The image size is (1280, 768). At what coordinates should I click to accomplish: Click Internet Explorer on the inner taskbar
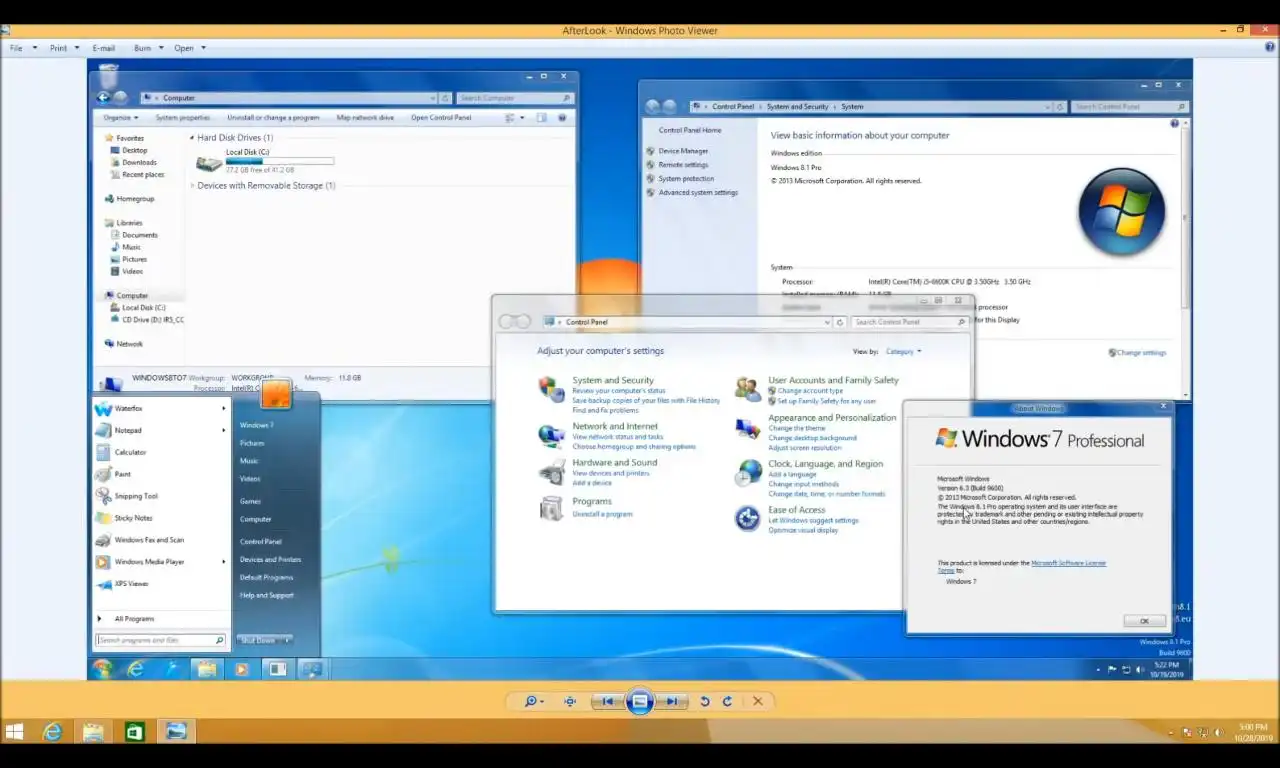tap(135, 669)
